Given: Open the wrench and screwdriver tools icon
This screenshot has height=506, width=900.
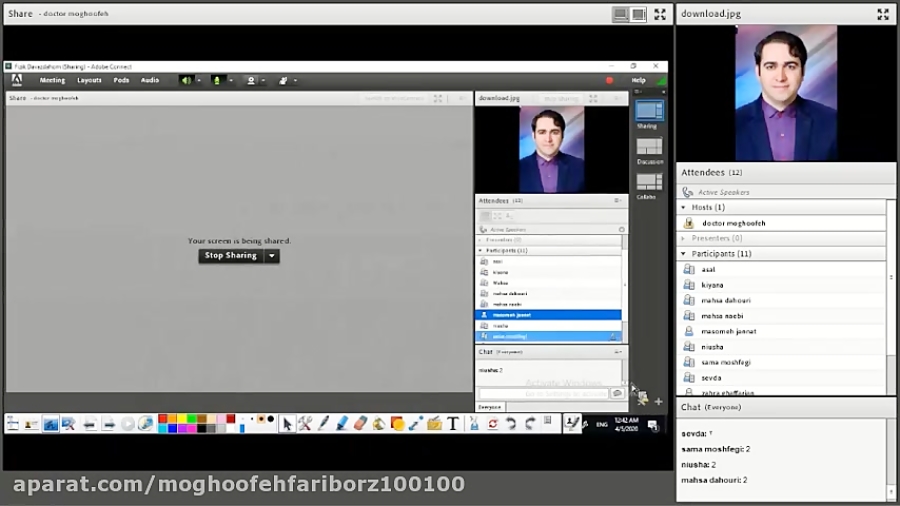Looking at the screenshot, I should point(305,424).
